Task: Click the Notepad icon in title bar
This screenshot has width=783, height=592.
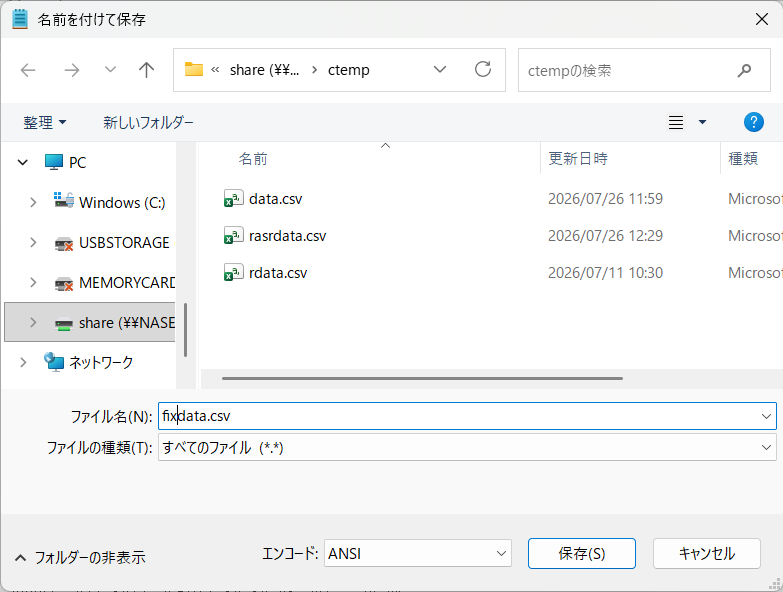Action: click(20, 19)
